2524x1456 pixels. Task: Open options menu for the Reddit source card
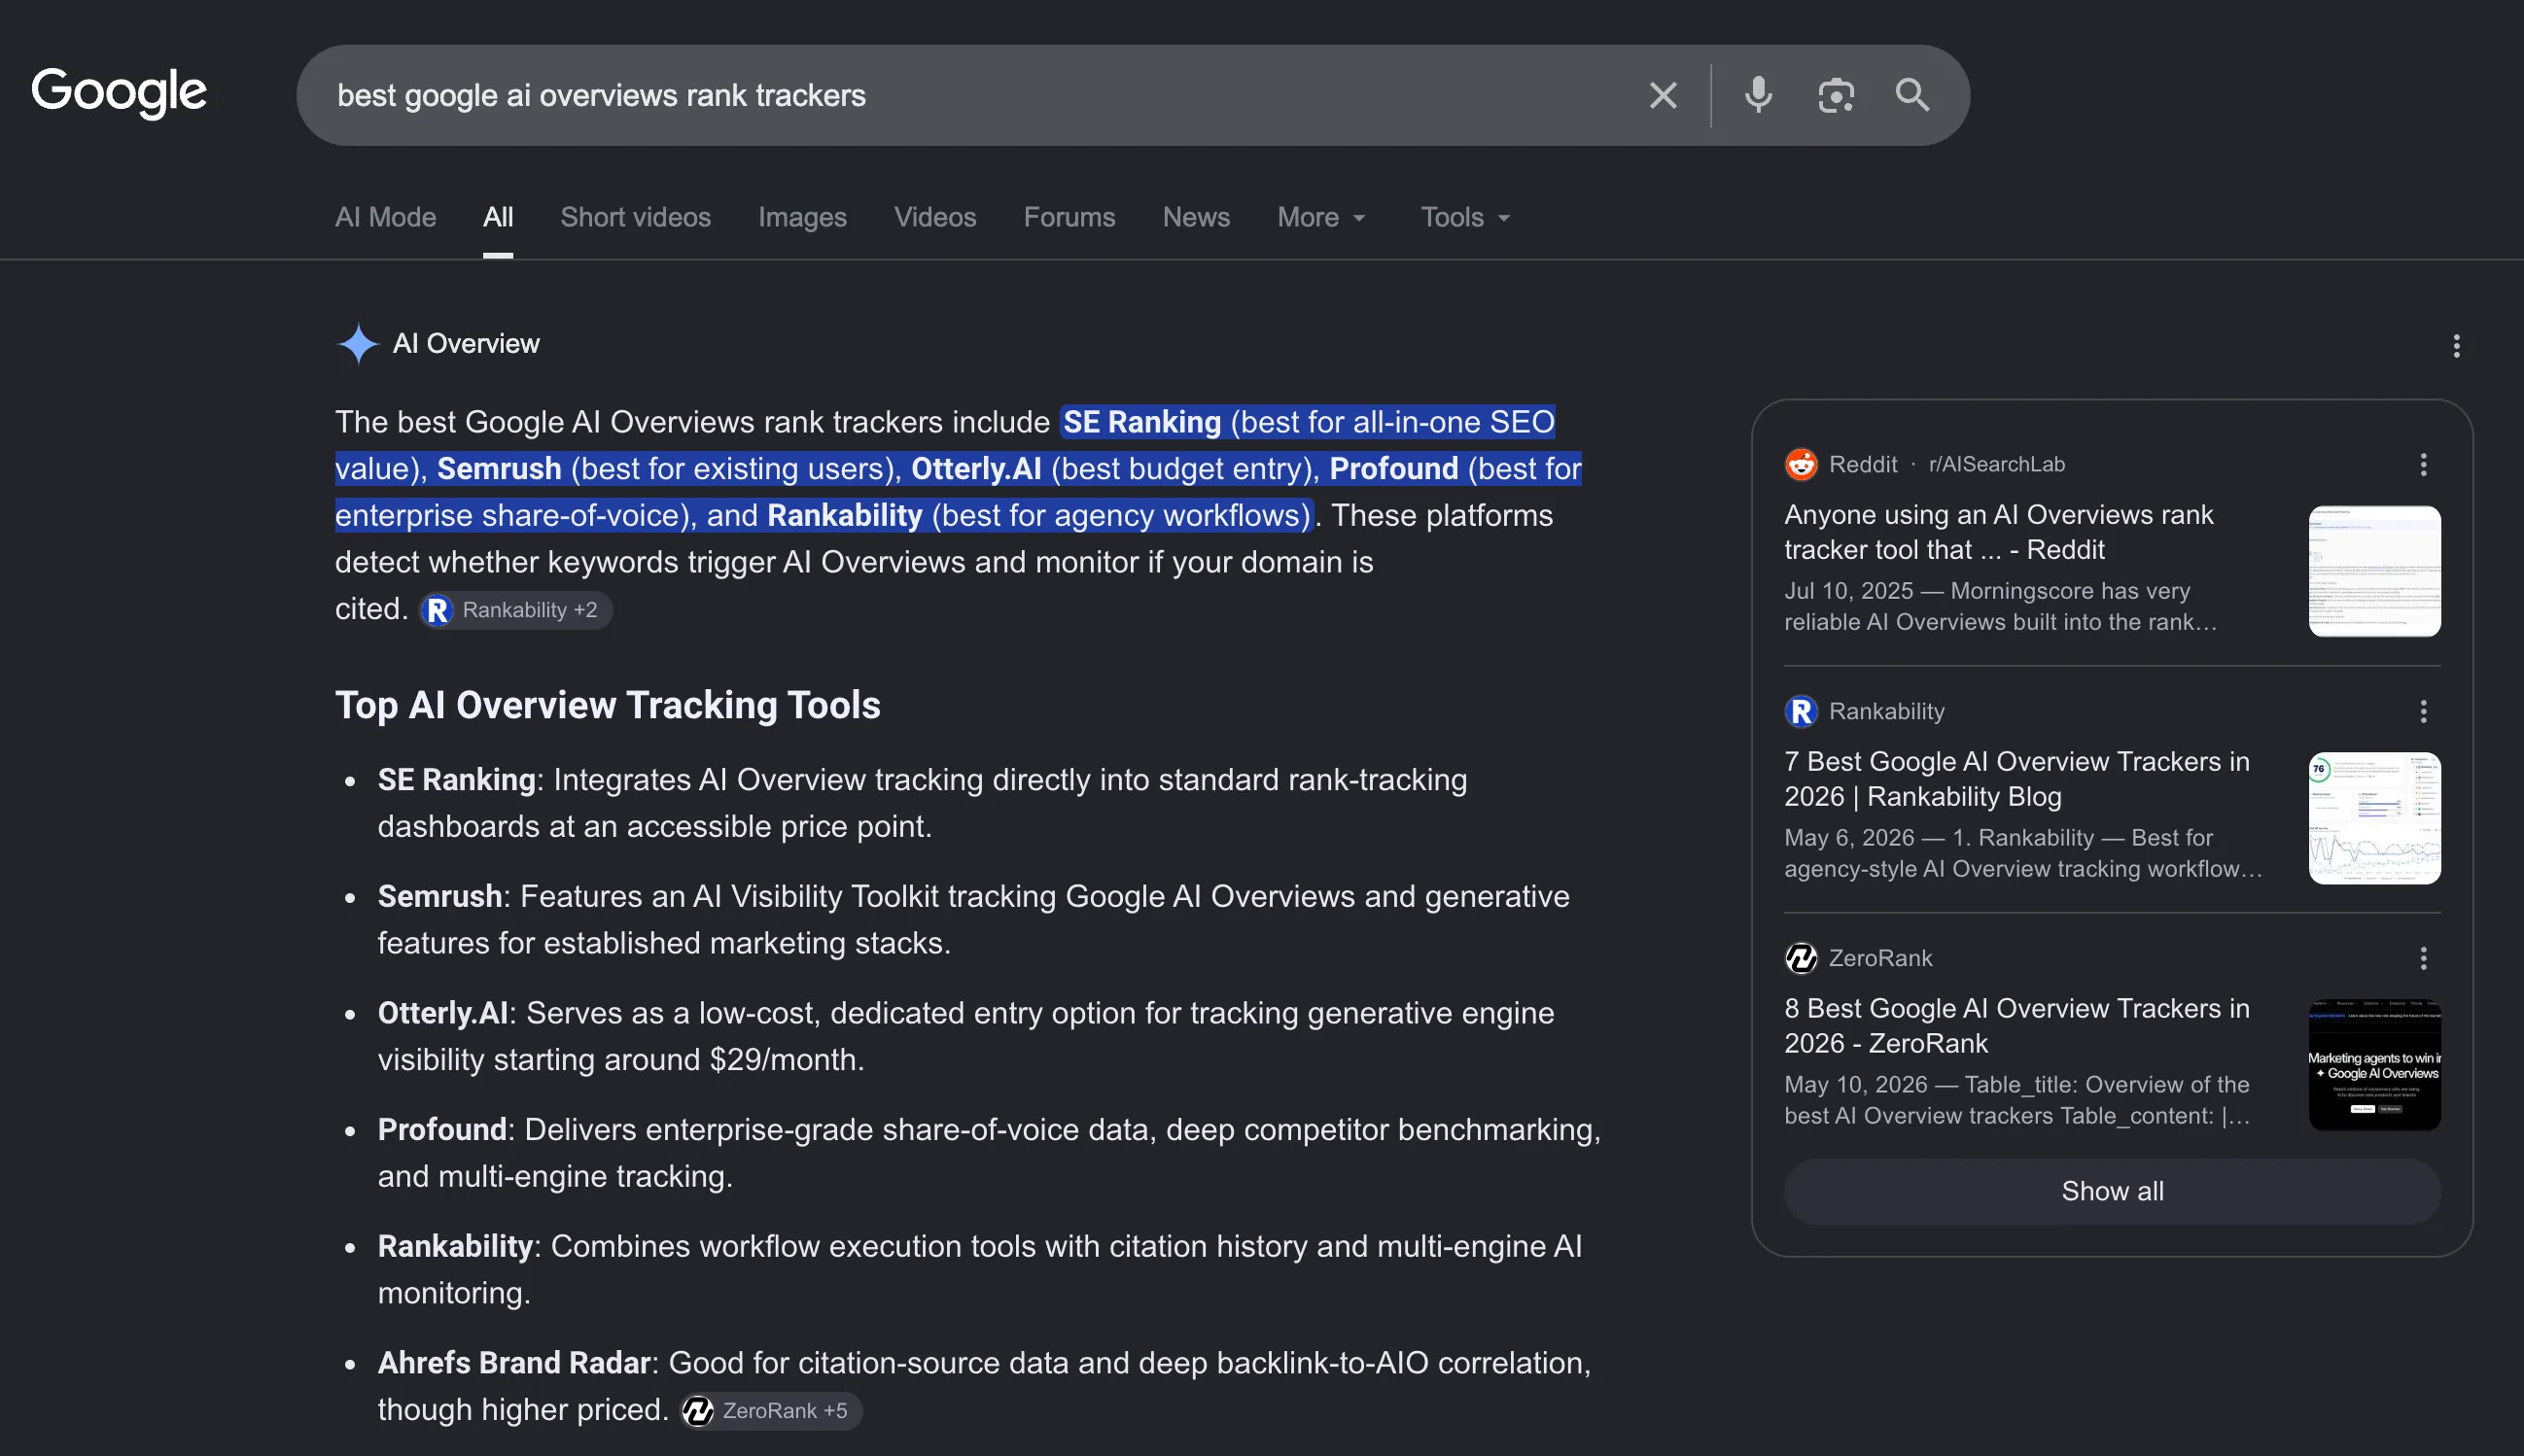(x=2423, y=464)
